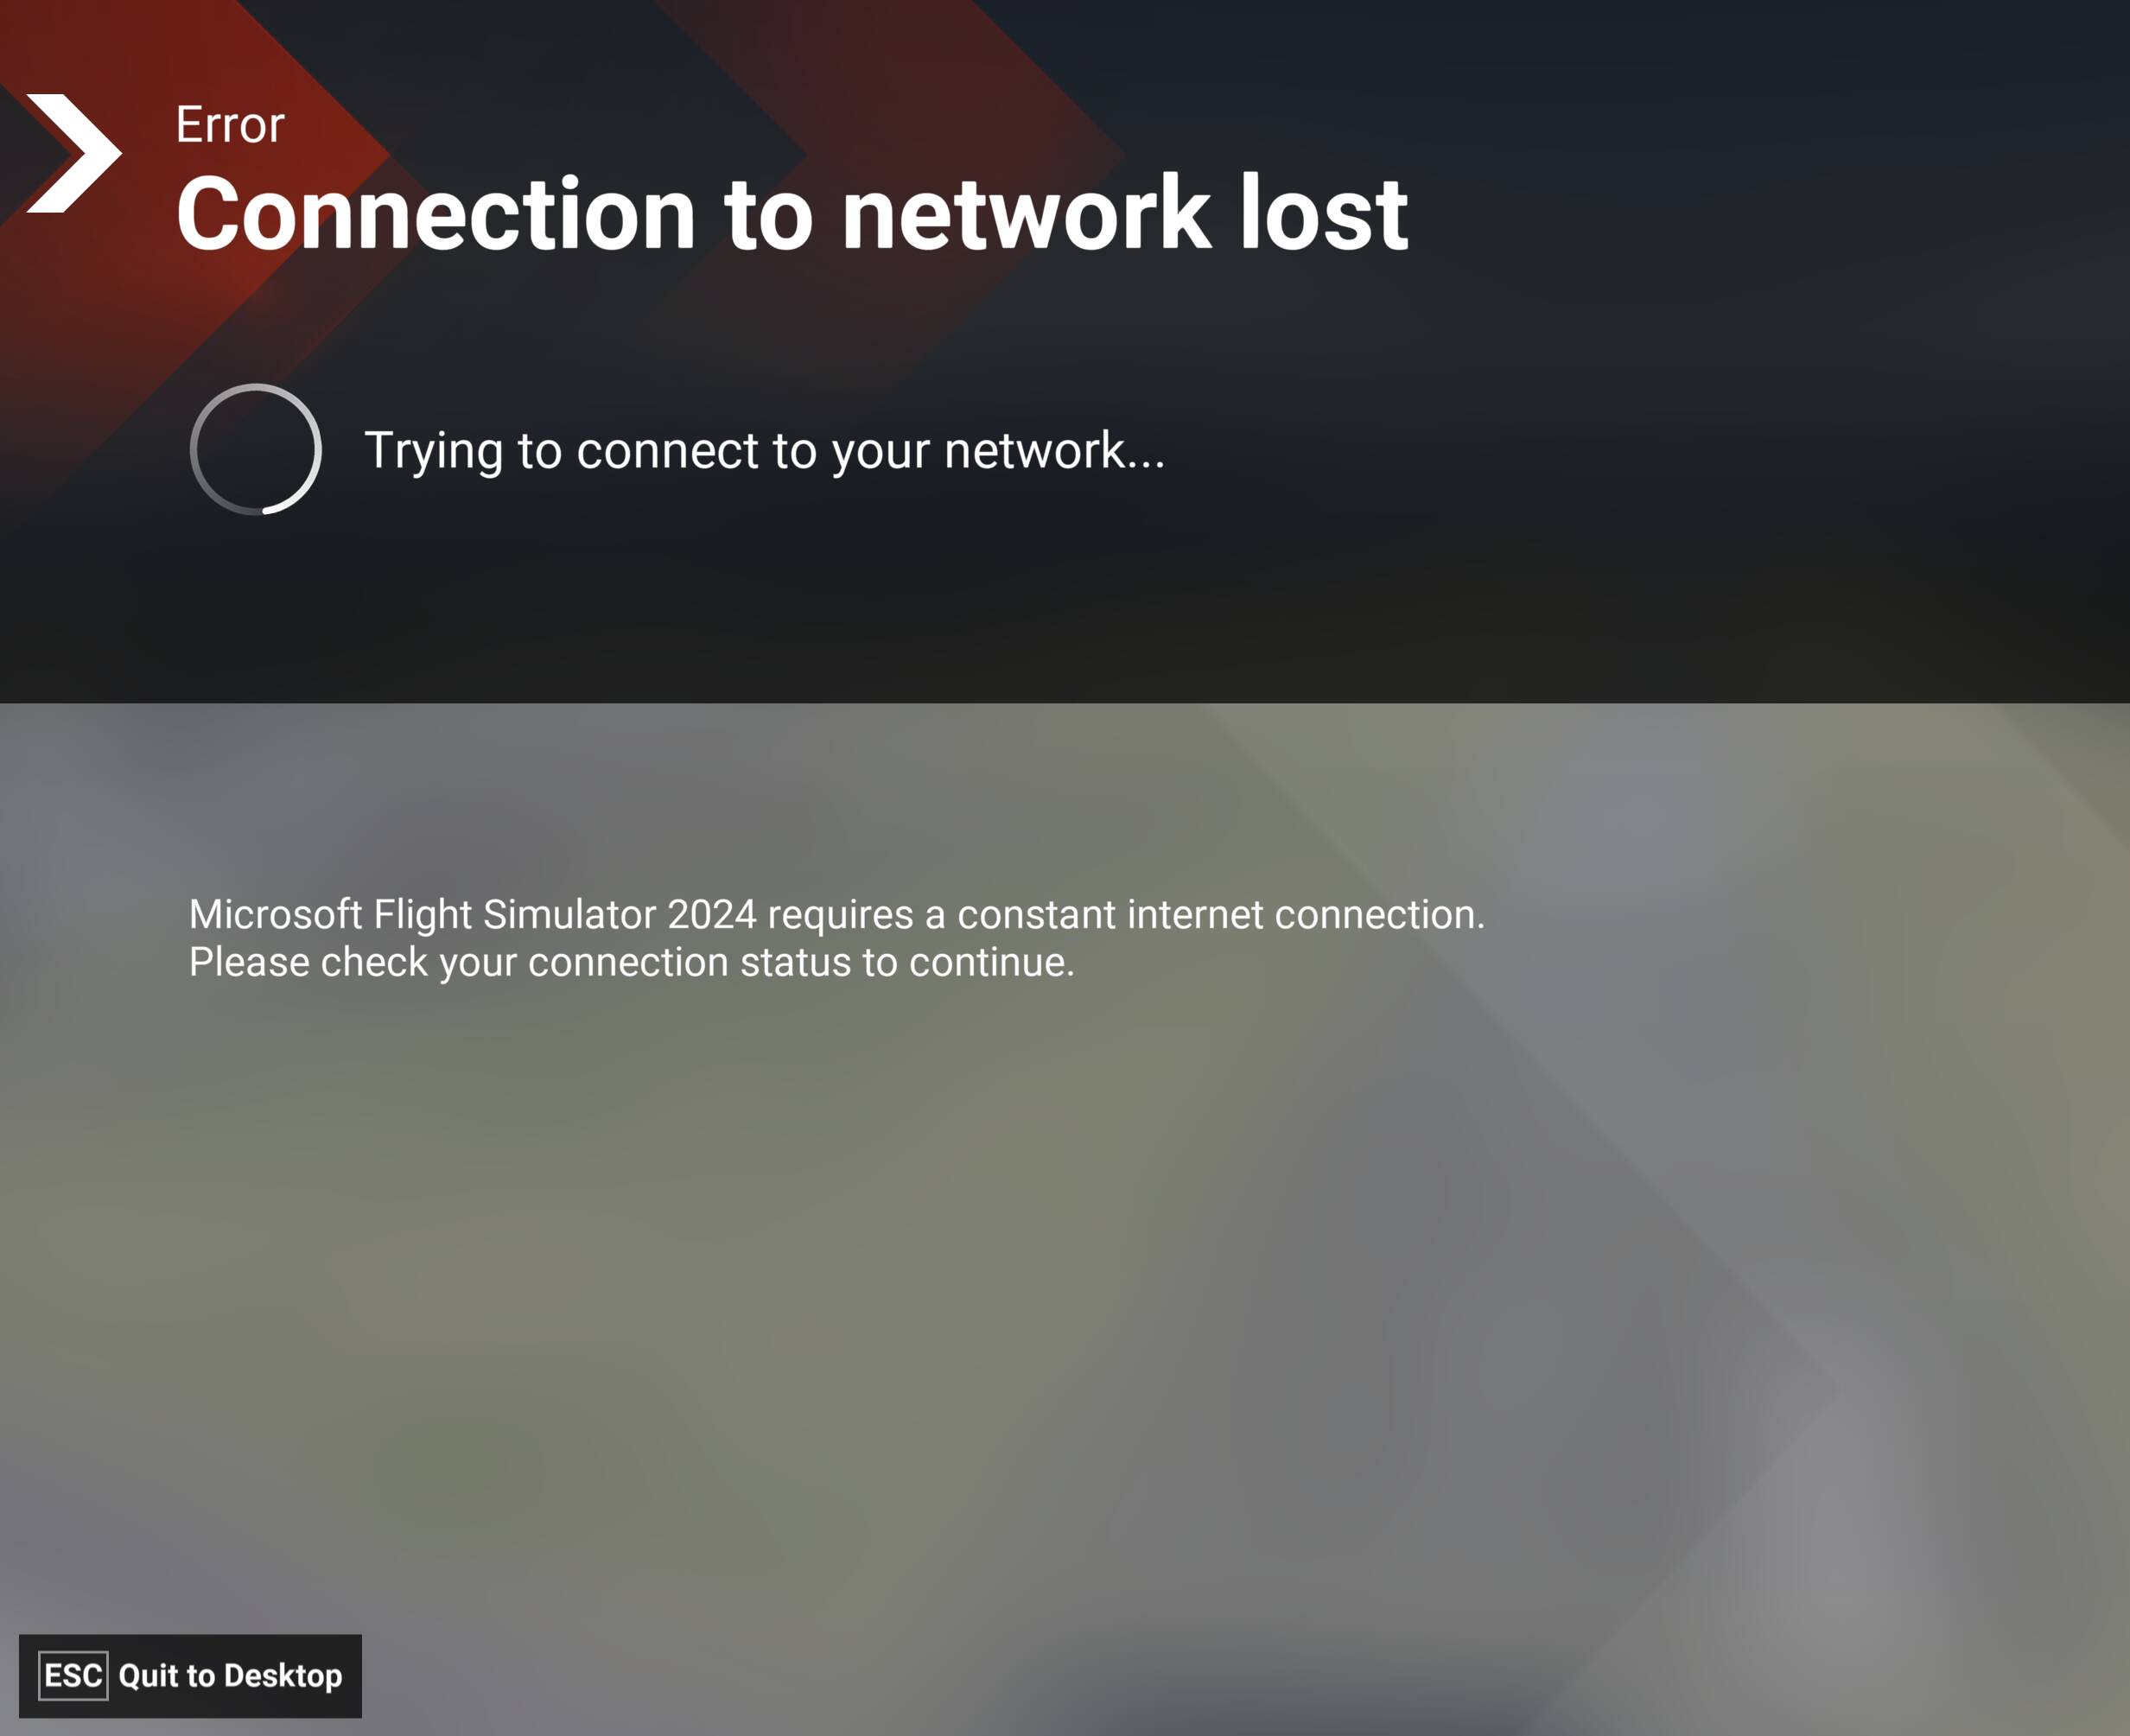
Task: Click the word Trying beside the spinner
Action: point(433,451)
